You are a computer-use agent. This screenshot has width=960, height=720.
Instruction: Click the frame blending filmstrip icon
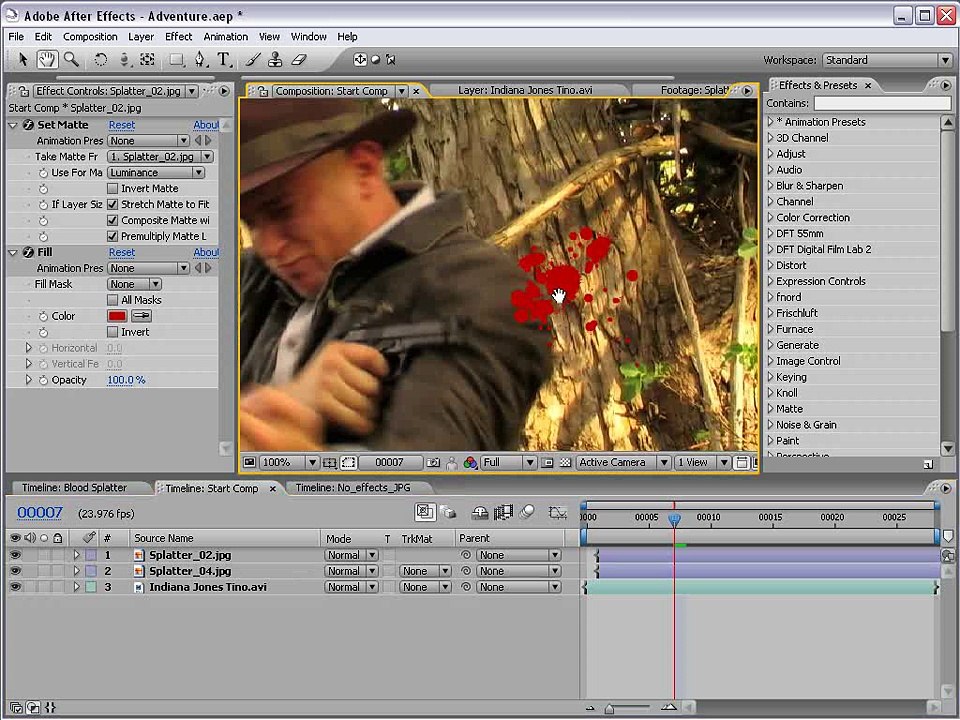point(503,512)
